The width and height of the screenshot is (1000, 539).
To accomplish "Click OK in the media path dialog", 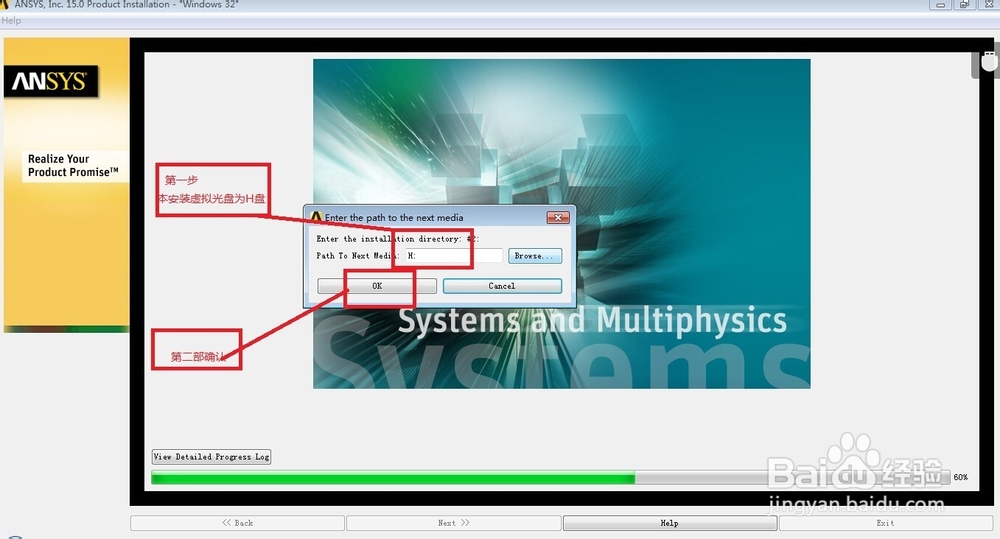I will [x=377, y=286].
